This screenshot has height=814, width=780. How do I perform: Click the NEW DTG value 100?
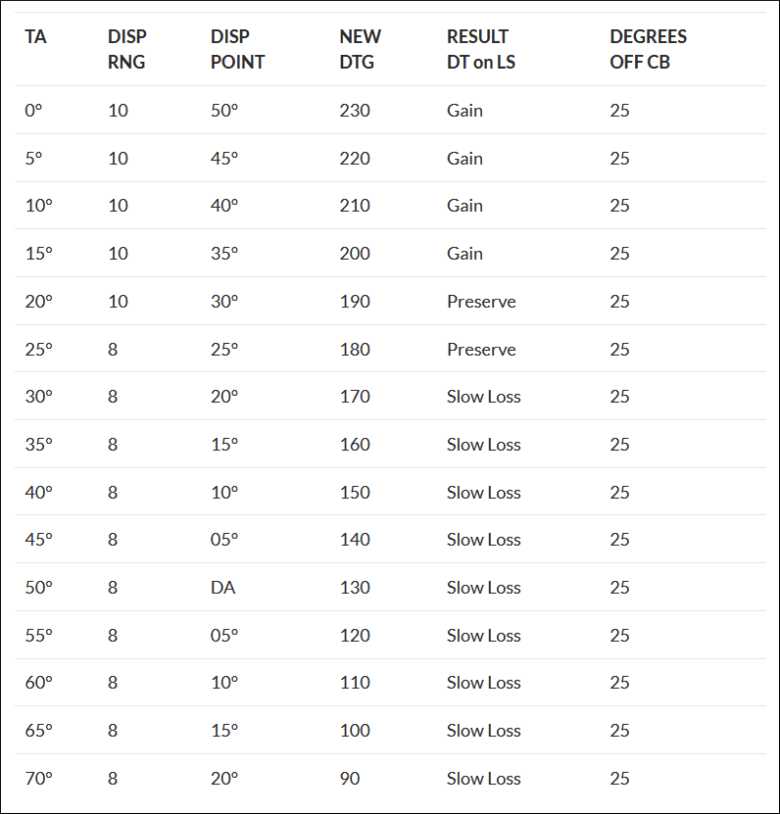(354, 730)
